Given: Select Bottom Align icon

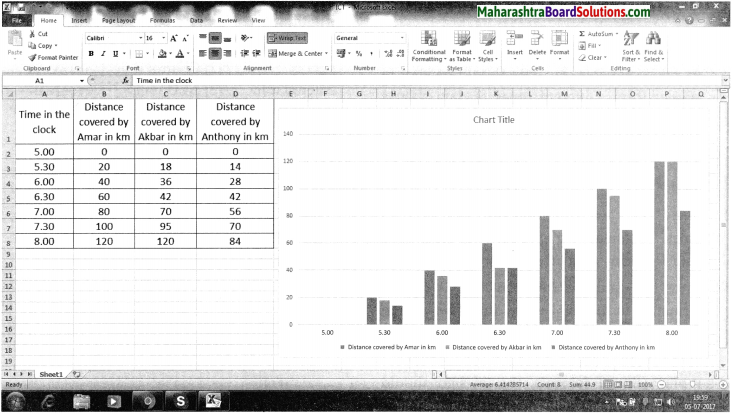Looking at the screenshot, I should (x=227, y=38).
